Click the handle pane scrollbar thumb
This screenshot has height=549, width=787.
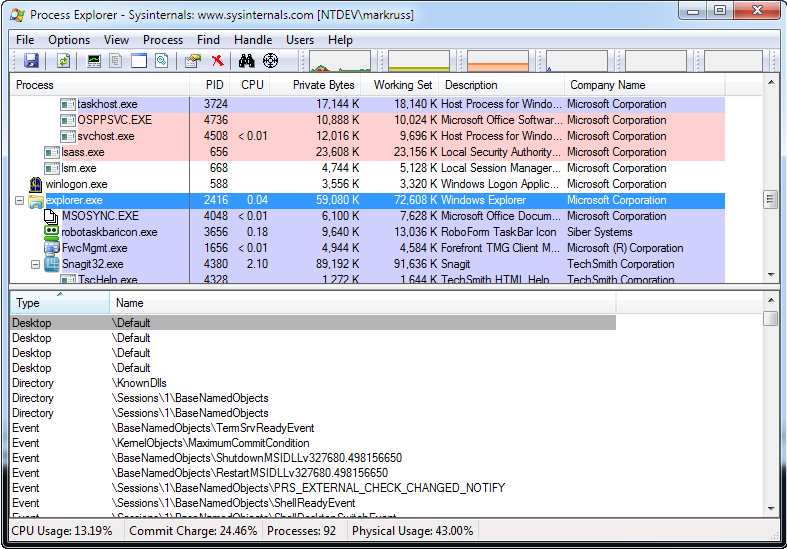click(771, 318)
